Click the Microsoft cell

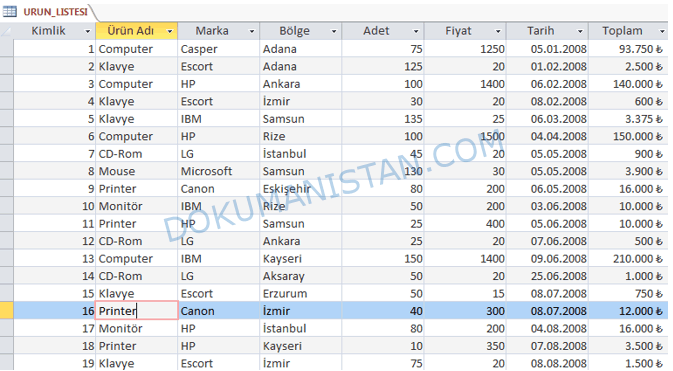coord(218,171)
